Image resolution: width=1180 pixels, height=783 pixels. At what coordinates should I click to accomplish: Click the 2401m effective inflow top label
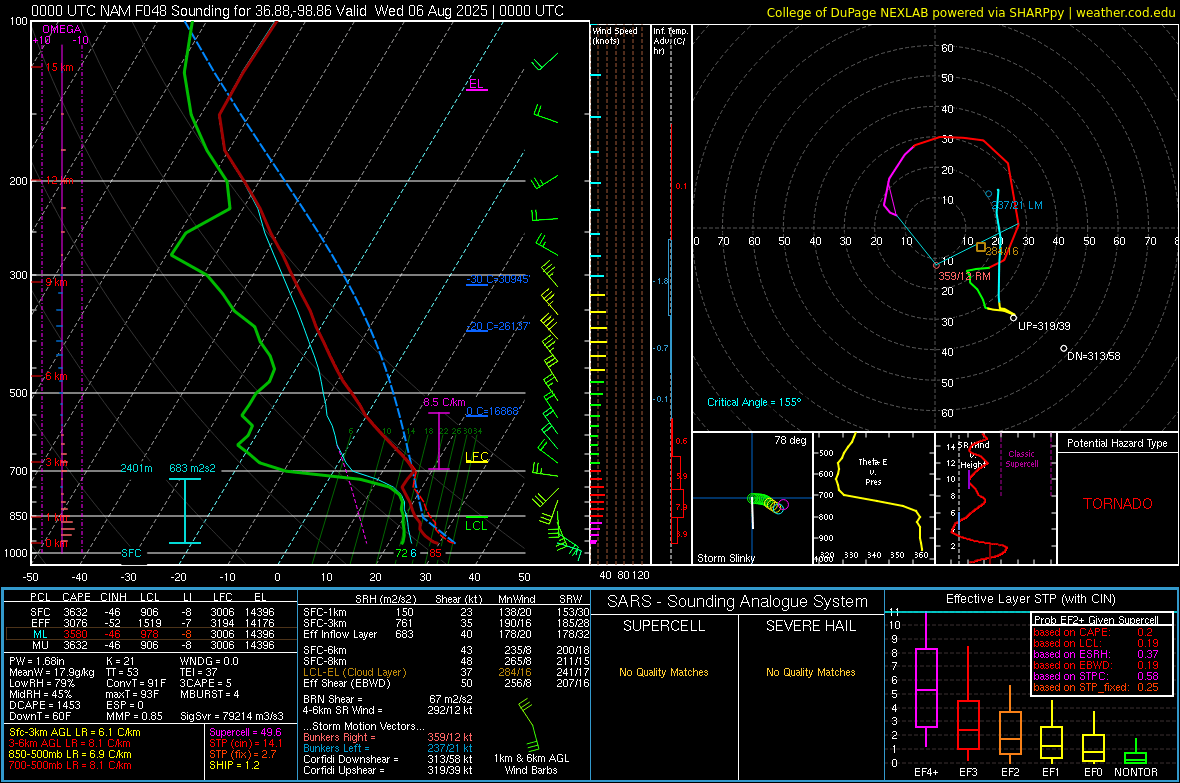pyautogui.click(x=136, y=468)
